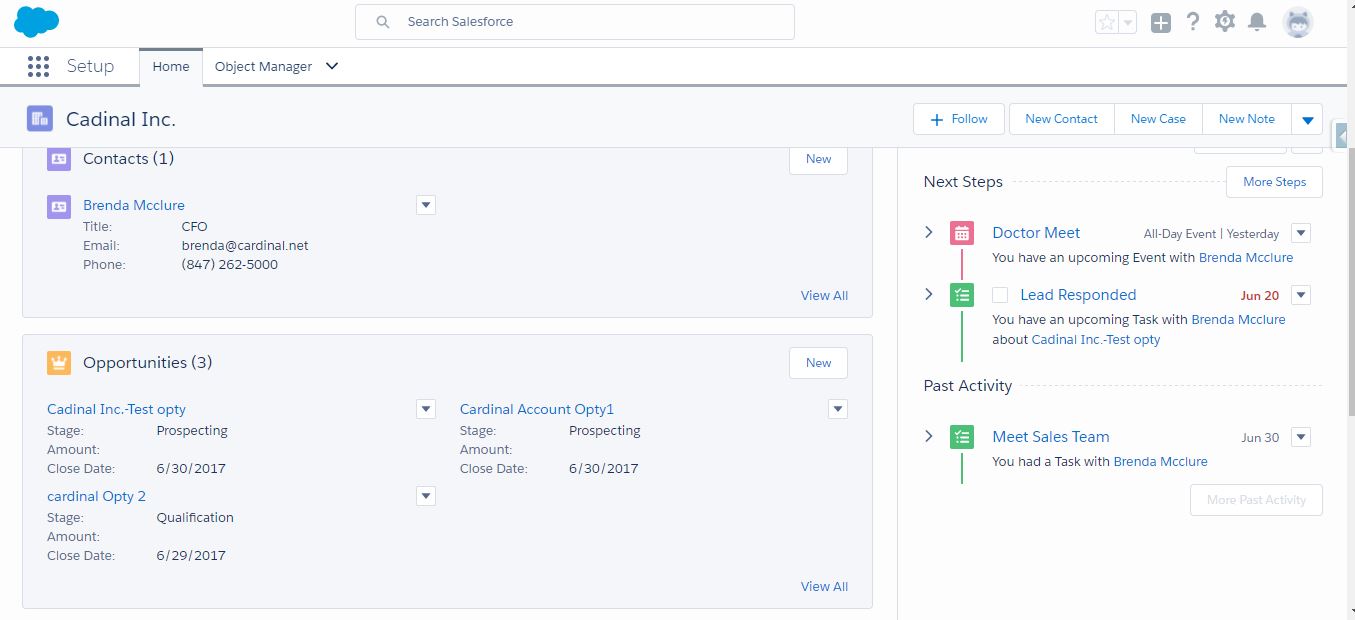Open the Brenda Mcclure contact link
The height and width of the screenshot is (620, 1355).
click(x=134, y=205)
